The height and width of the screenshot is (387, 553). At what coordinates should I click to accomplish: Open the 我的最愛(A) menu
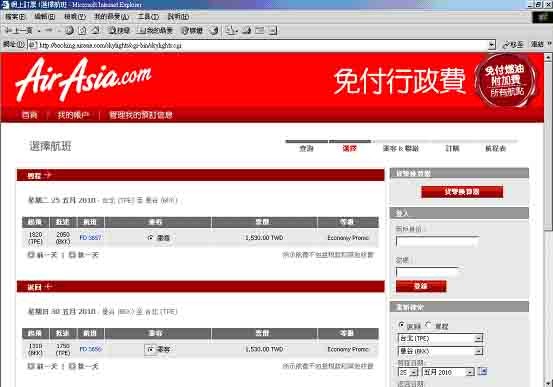111,16
